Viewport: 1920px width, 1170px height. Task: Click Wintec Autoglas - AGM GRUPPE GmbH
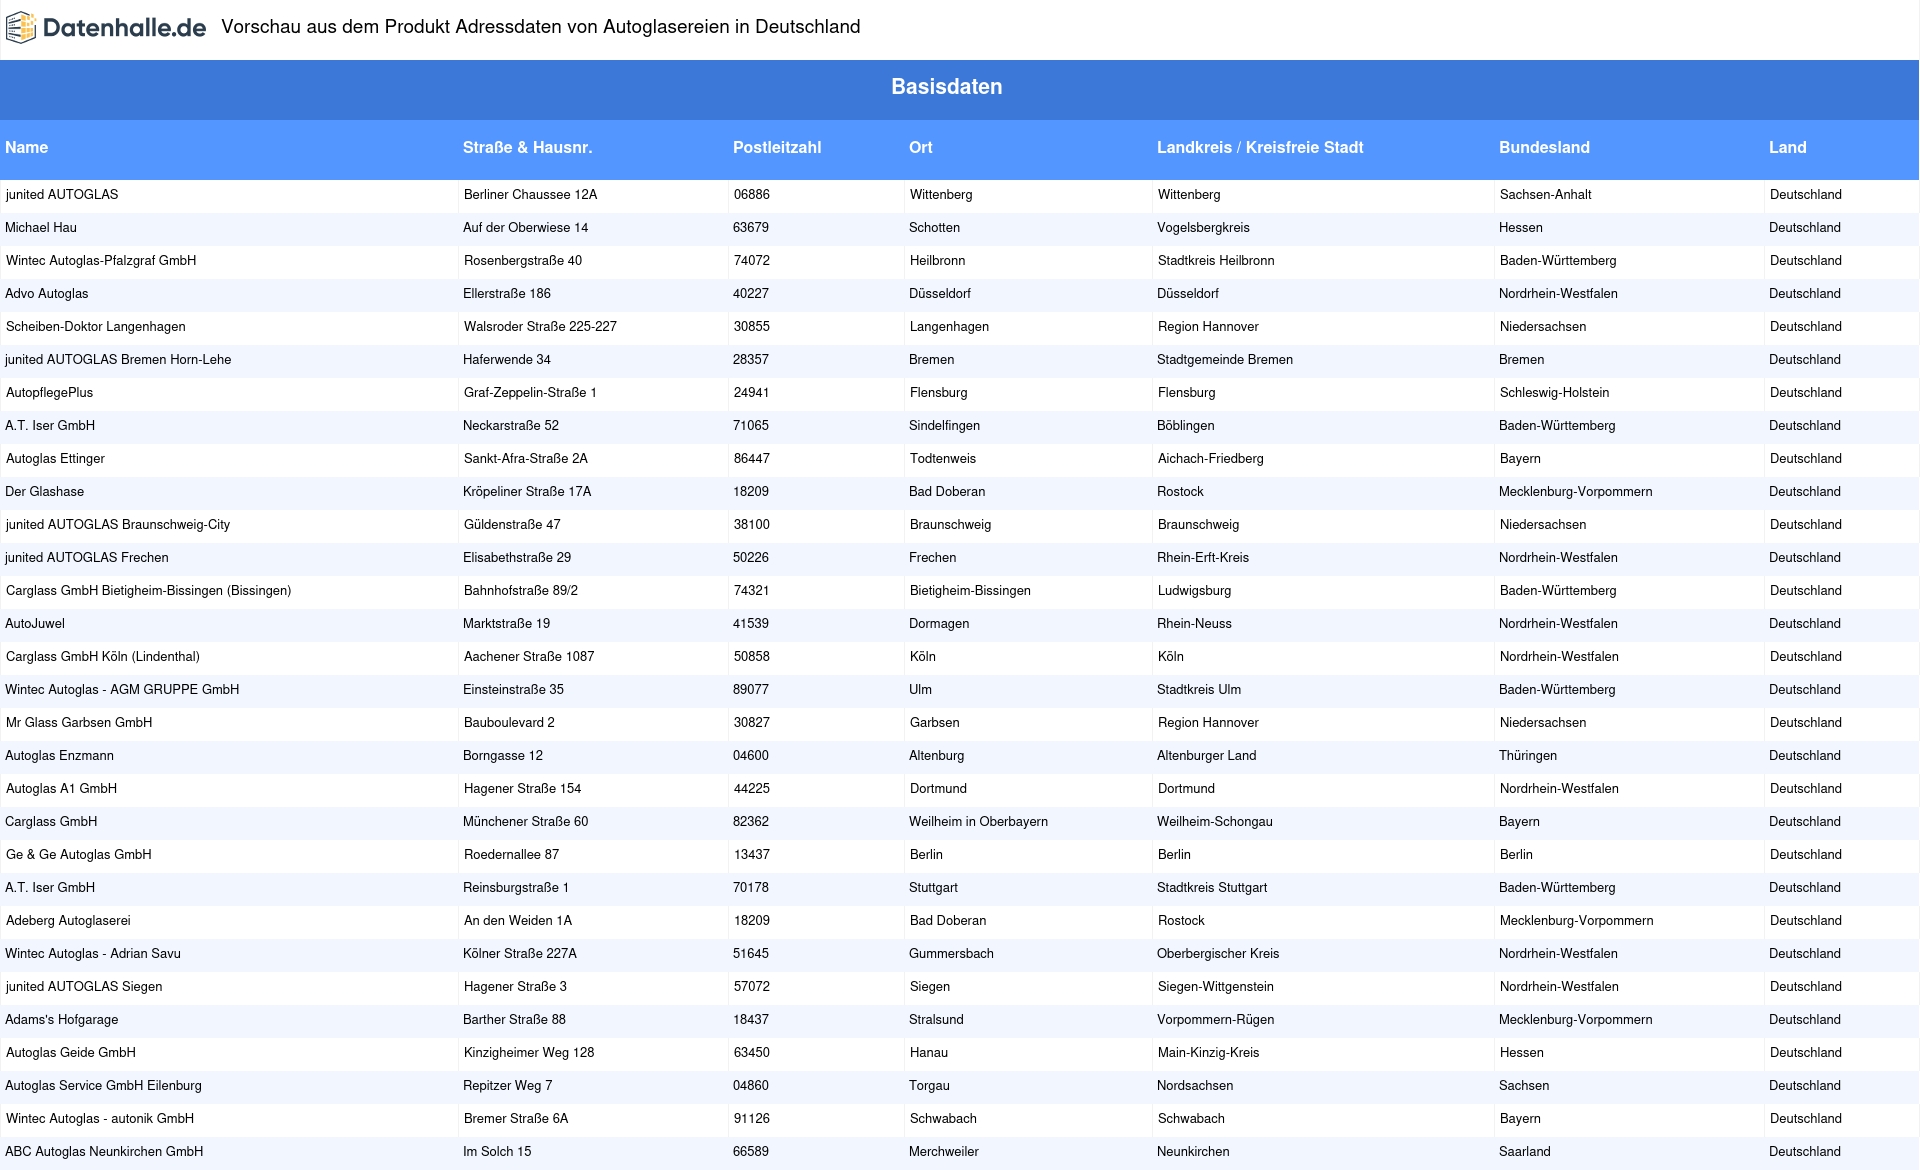[122, 690]
